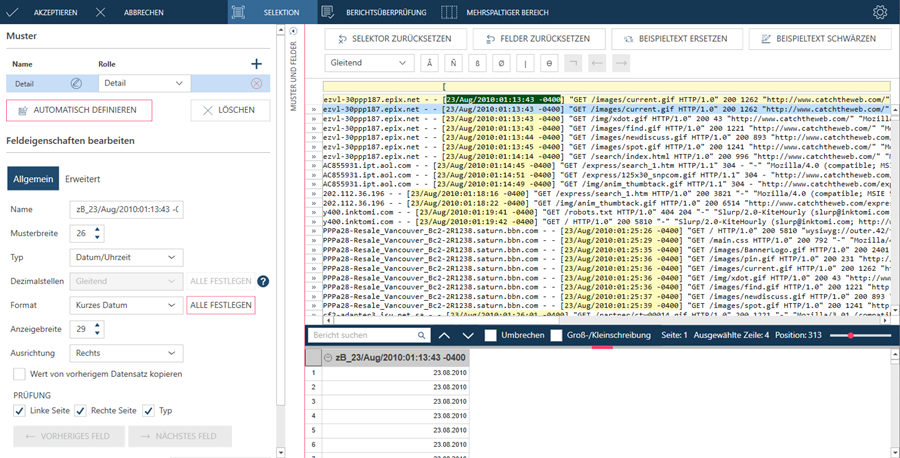The width and height of the screenshot is (900, 458).
Task: Click in the Name input field
Action: point(126,209)
